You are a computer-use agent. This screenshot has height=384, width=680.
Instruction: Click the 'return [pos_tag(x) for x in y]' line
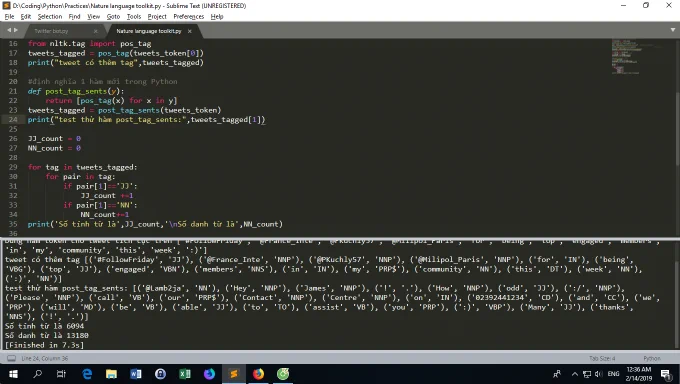coord(111,101)
